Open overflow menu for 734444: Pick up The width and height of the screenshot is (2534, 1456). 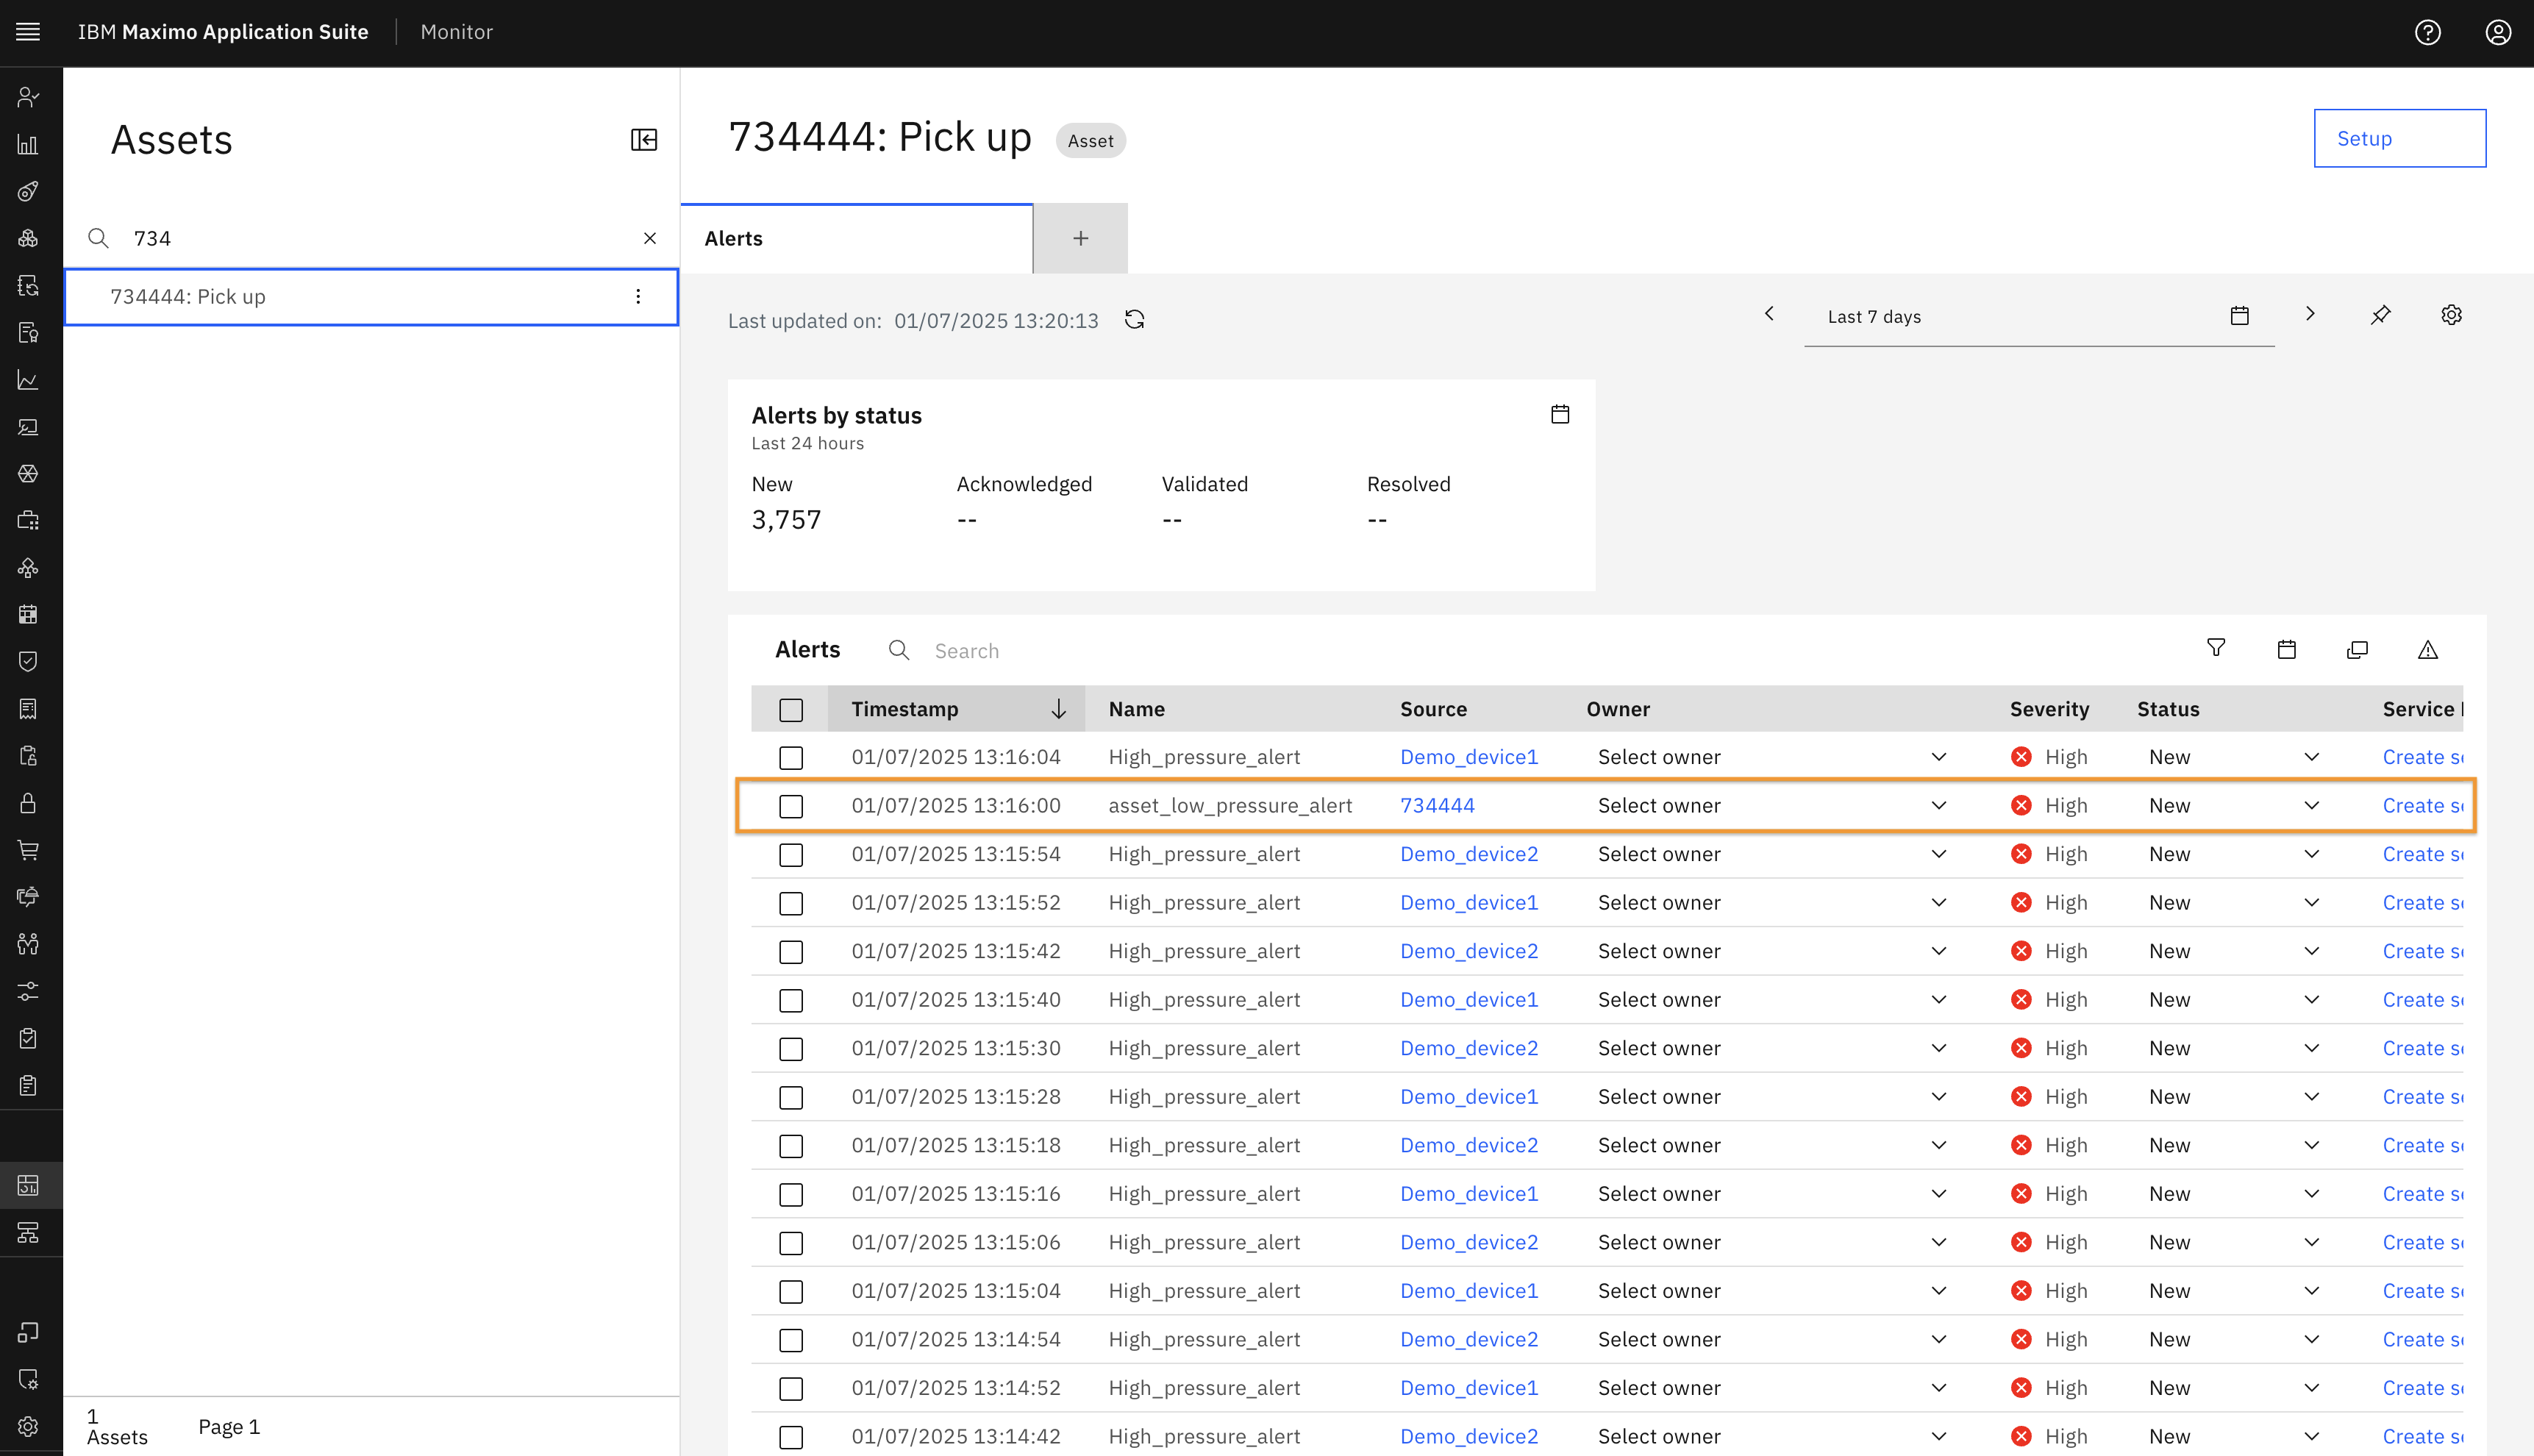(x=638, y=297)
